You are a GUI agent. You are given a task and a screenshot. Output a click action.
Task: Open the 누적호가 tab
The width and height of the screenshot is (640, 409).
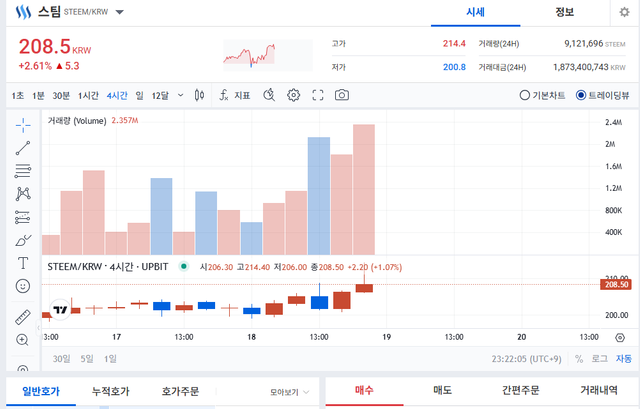pyautogui.click(x=110, y=391)
